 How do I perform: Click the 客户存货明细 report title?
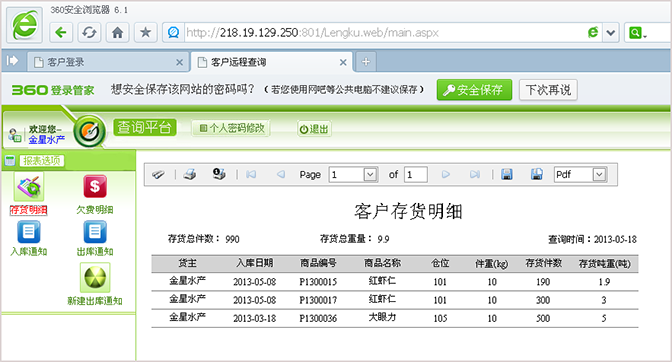408,211
